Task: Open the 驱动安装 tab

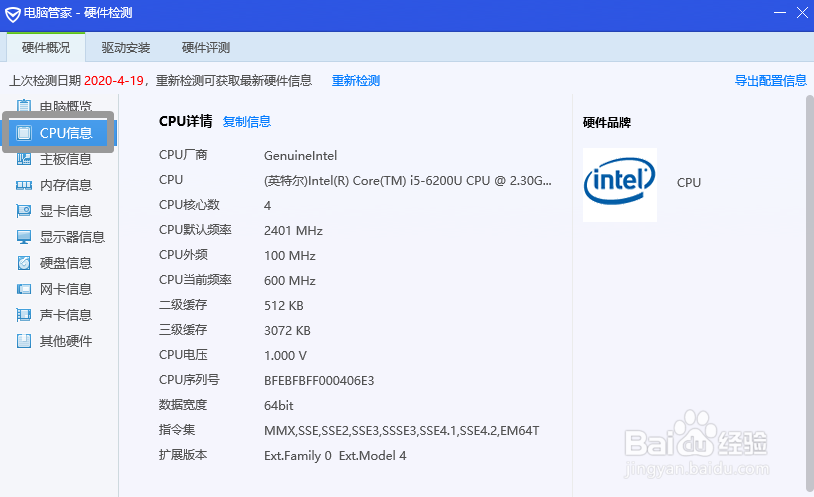Action: pos(126,47)
